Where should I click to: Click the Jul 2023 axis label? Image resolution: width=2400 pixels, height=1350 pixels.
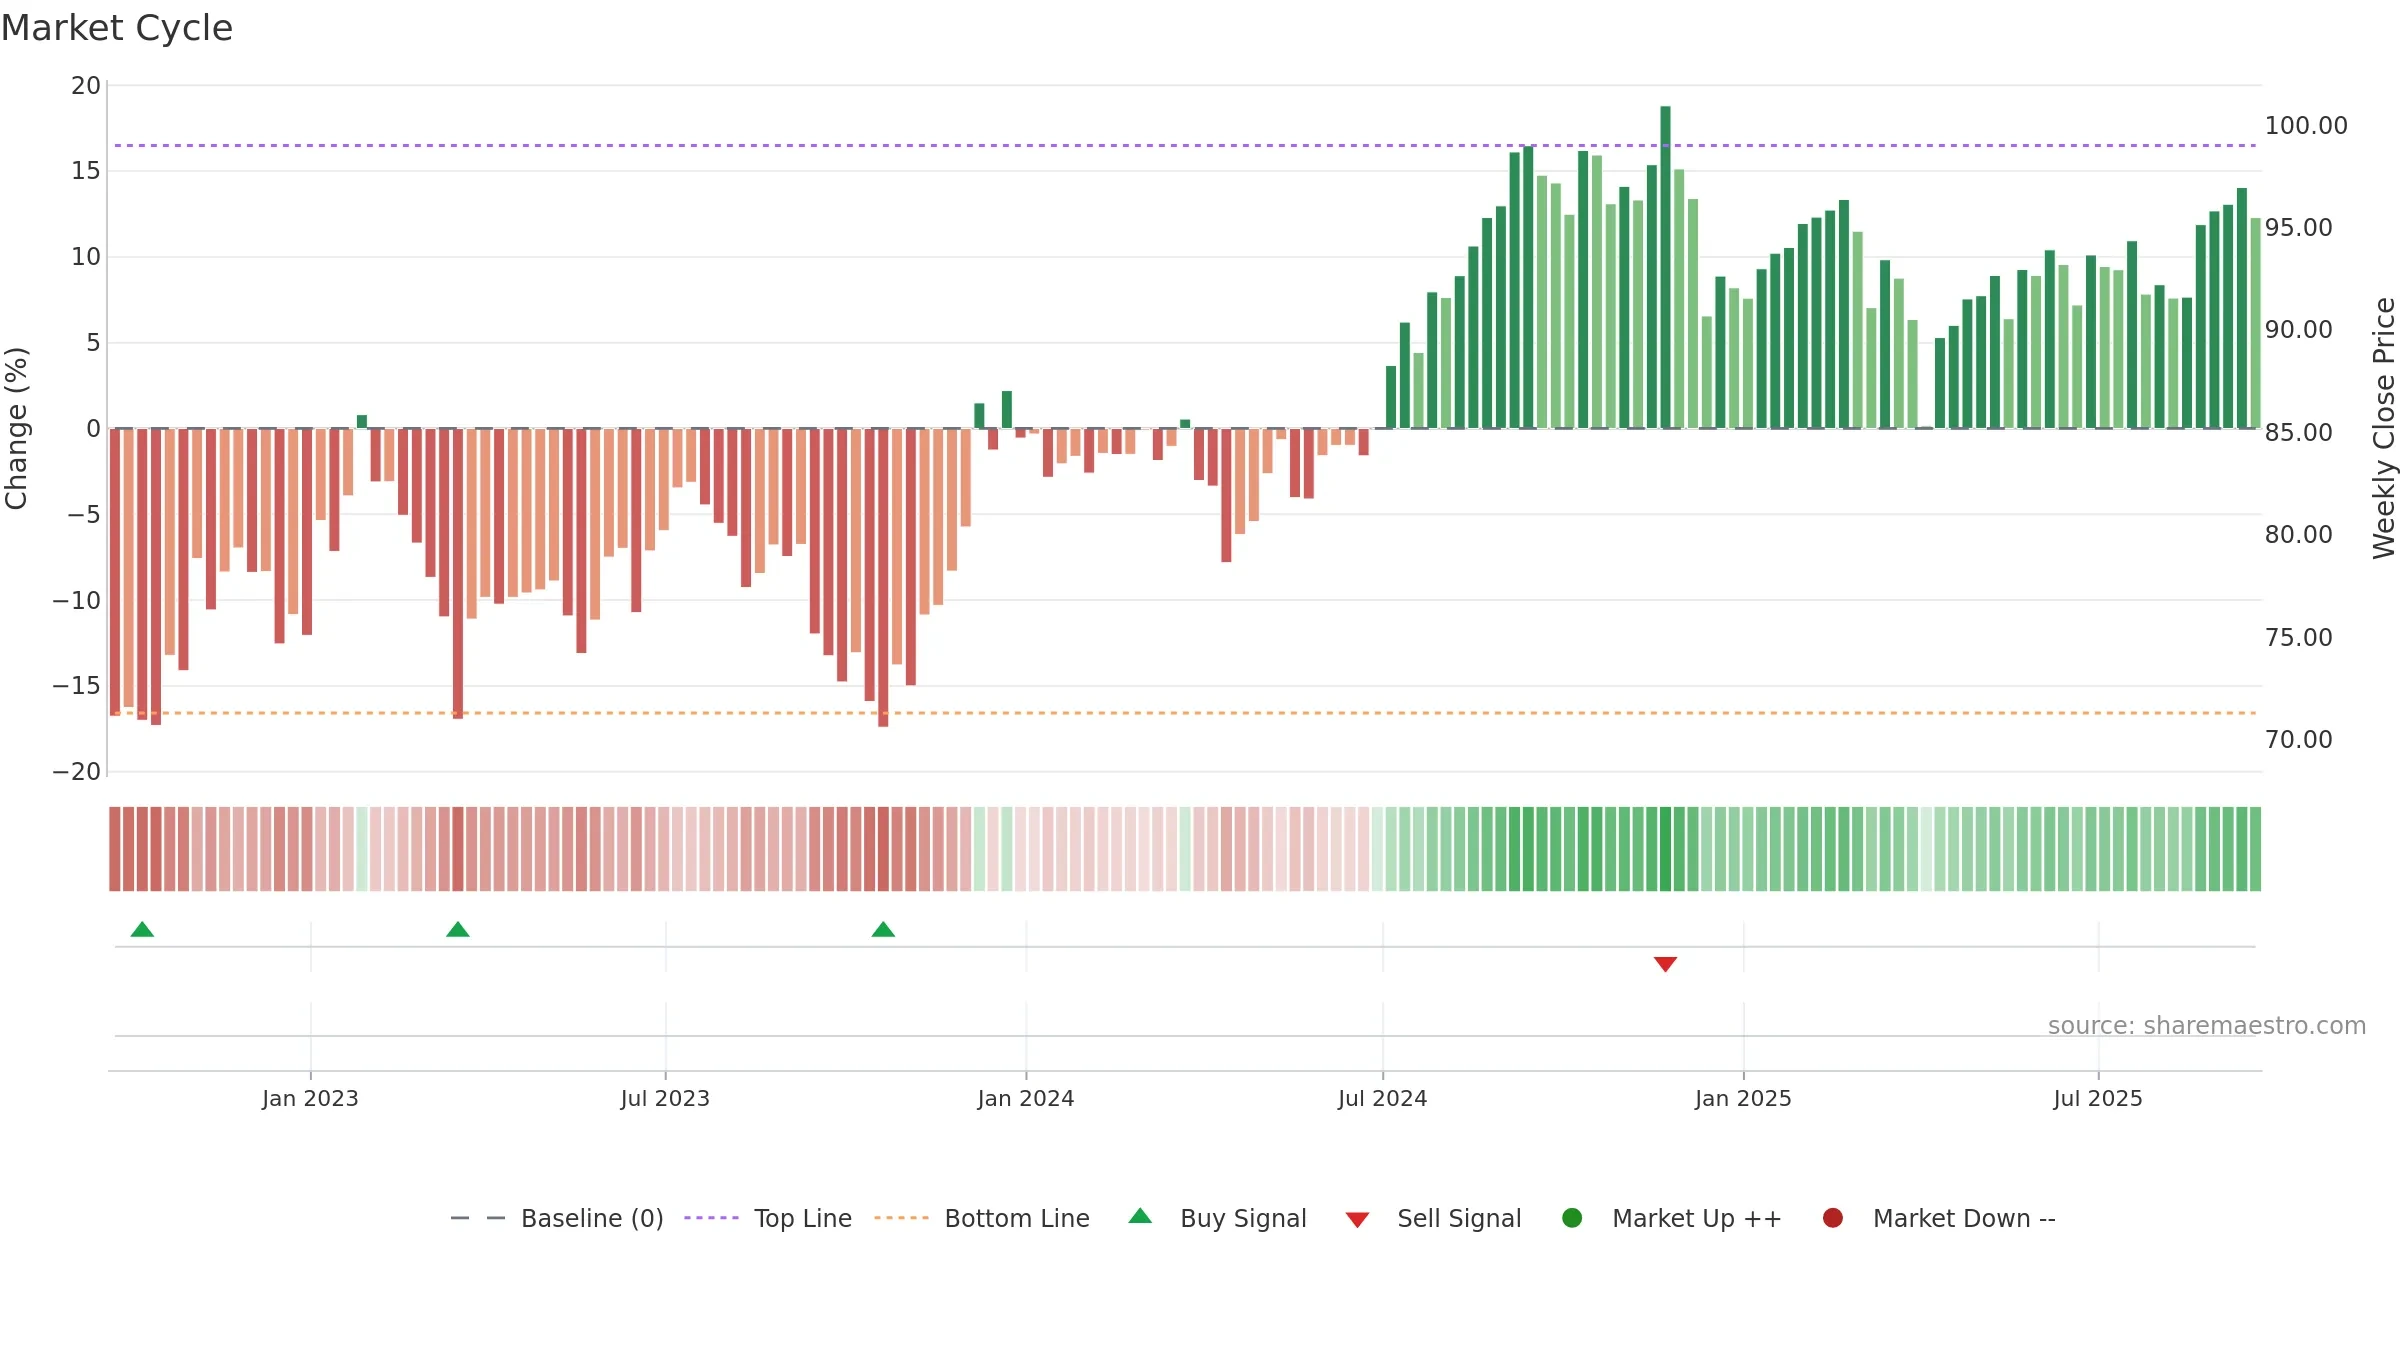[665, 1098]
